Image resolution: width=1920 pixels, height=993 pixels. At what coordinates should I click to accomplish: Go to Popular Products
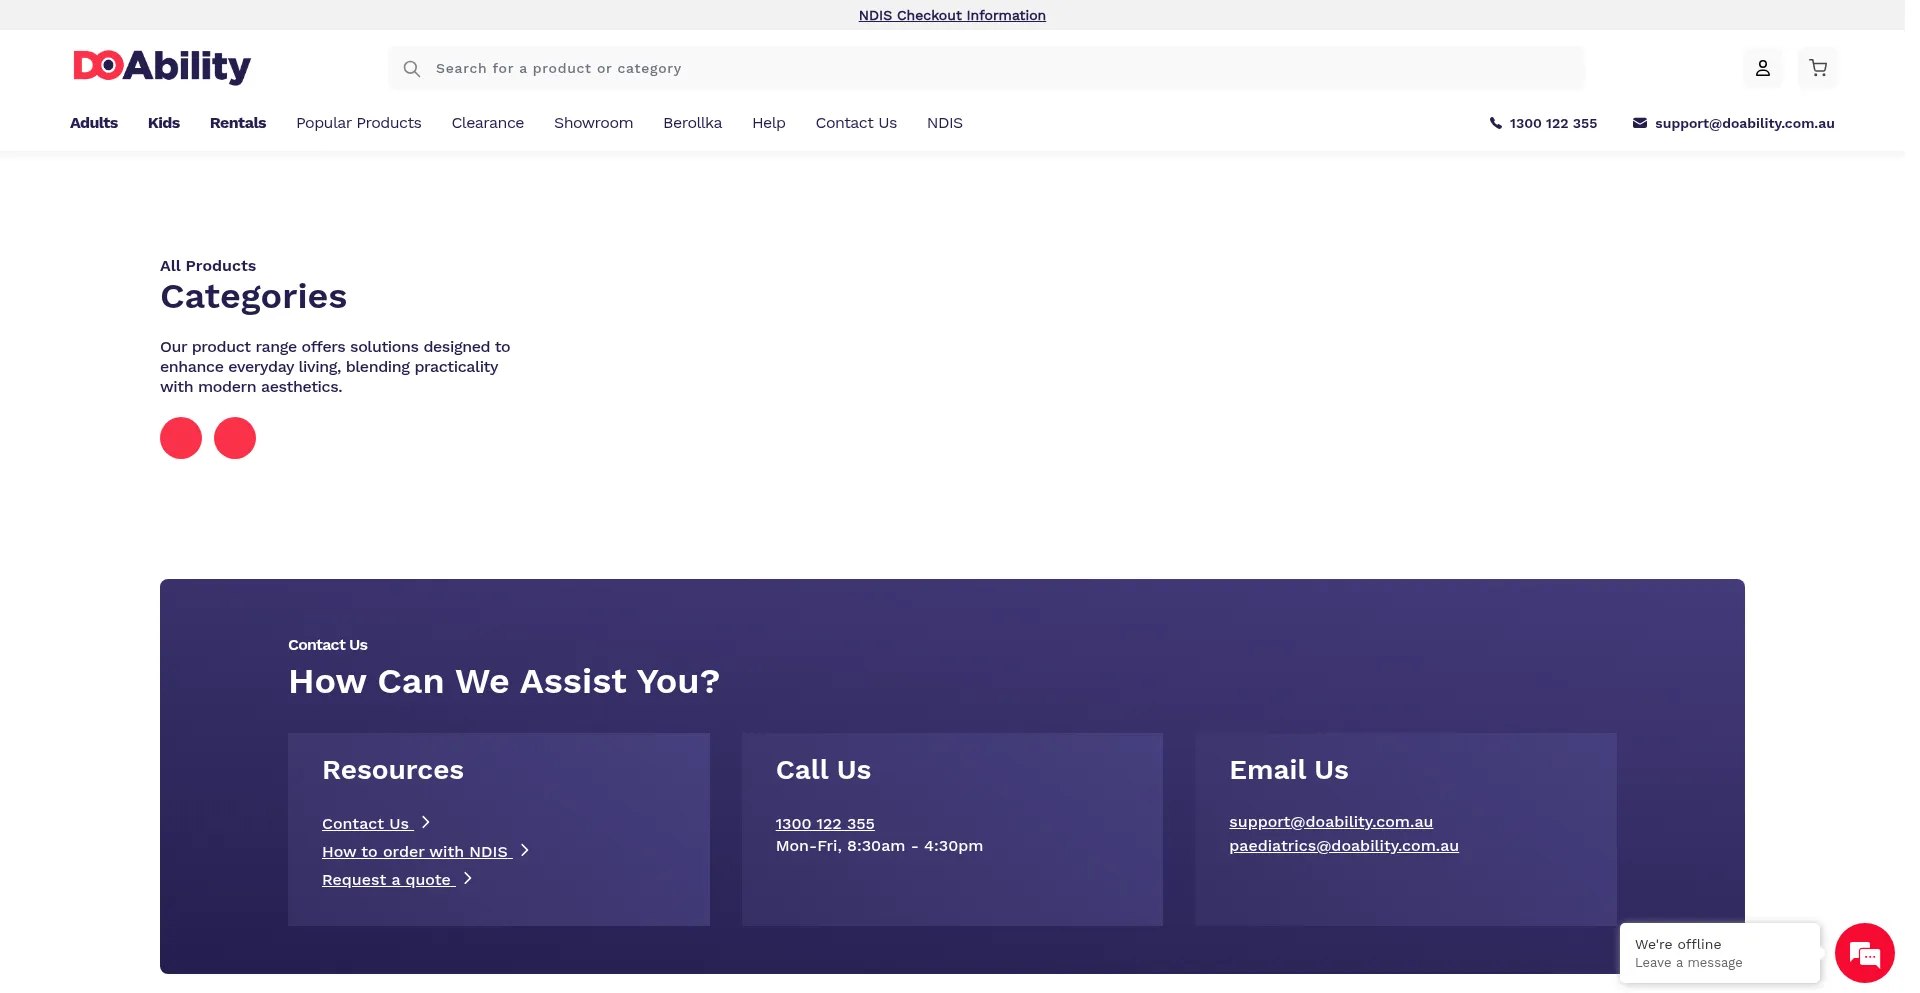click(x=359, y=123)
